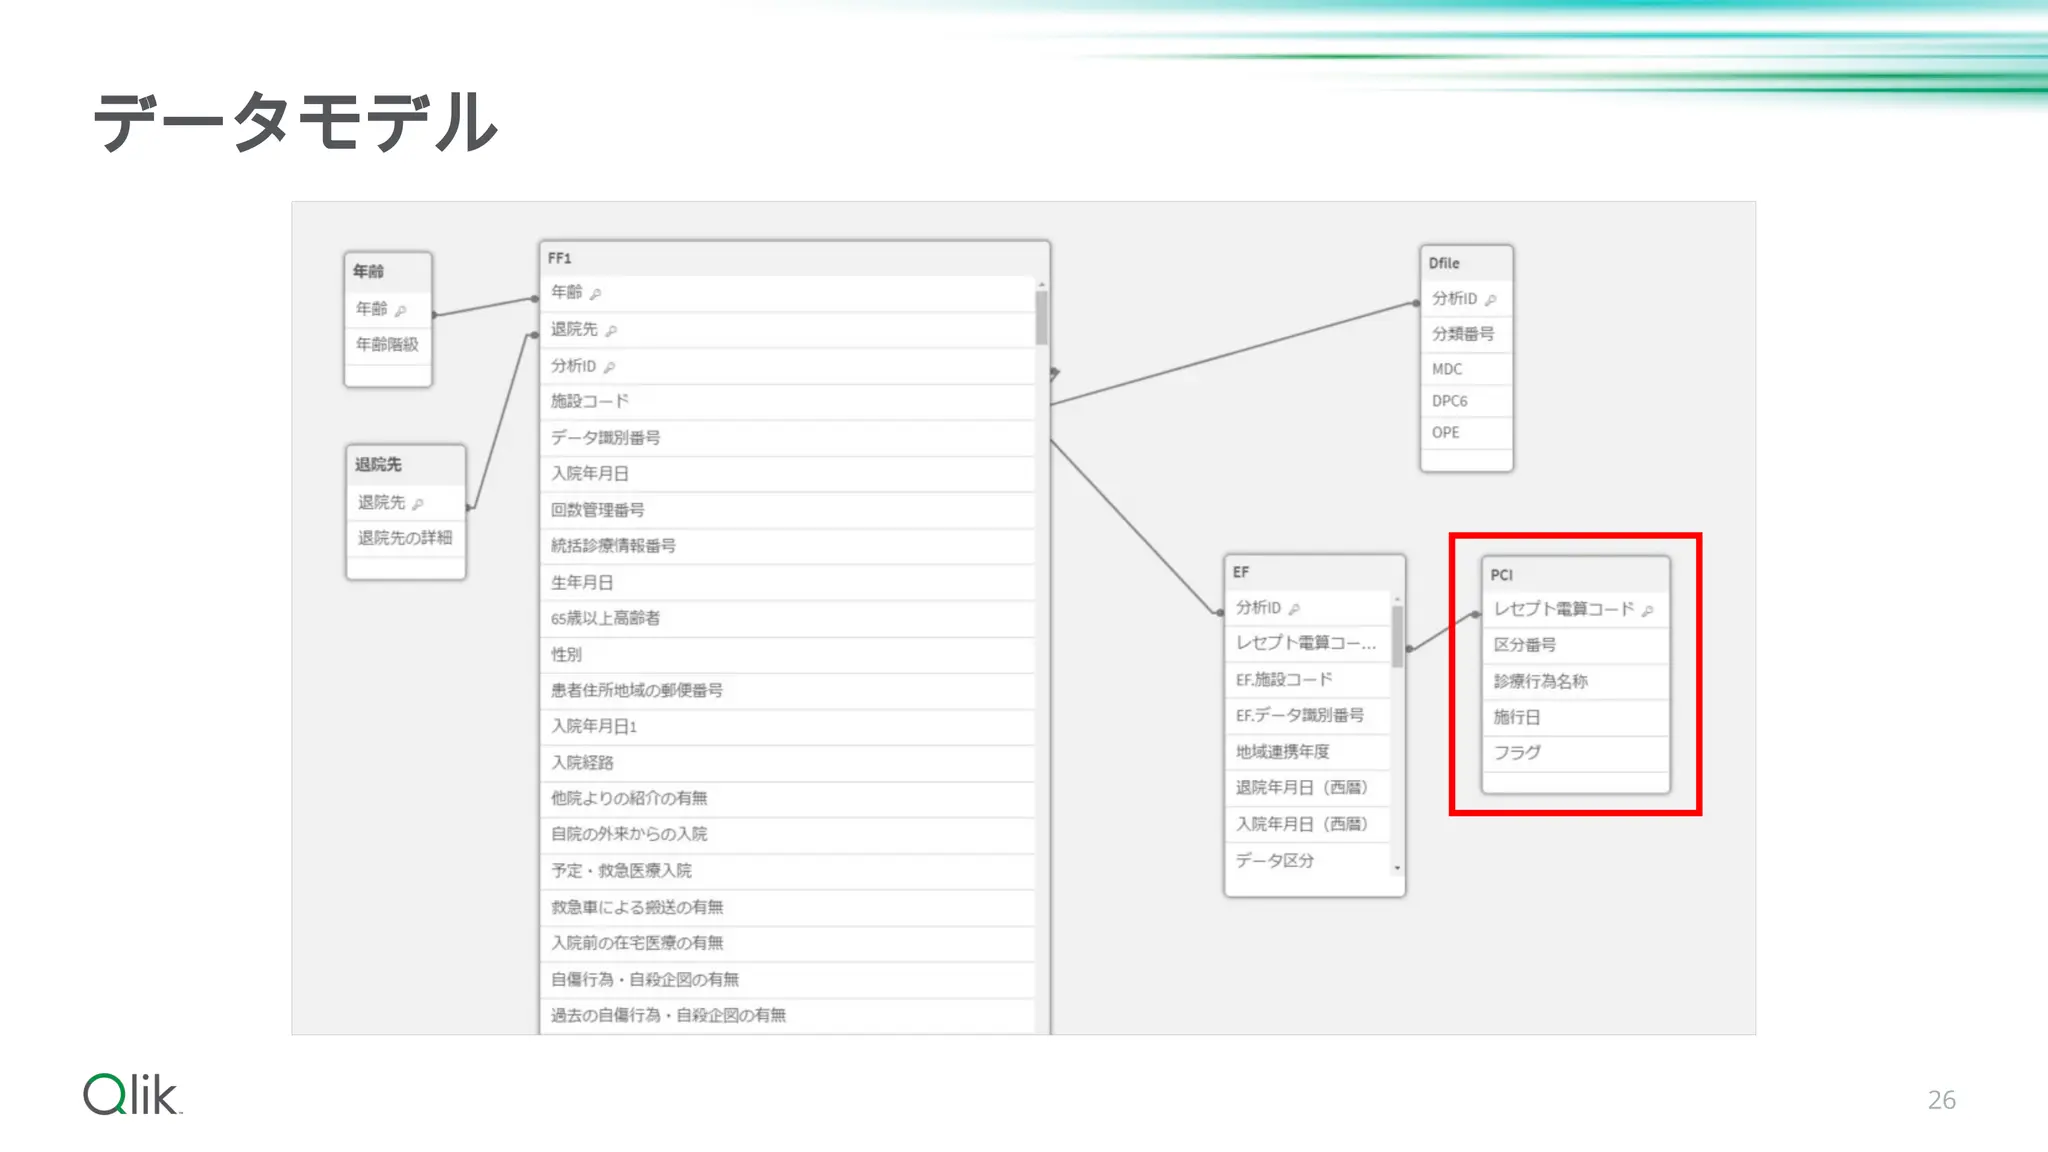2048x1152 pixels.
Task: Select the 診療行為名称 field in PCI
Action: [x=1540, y=681]
